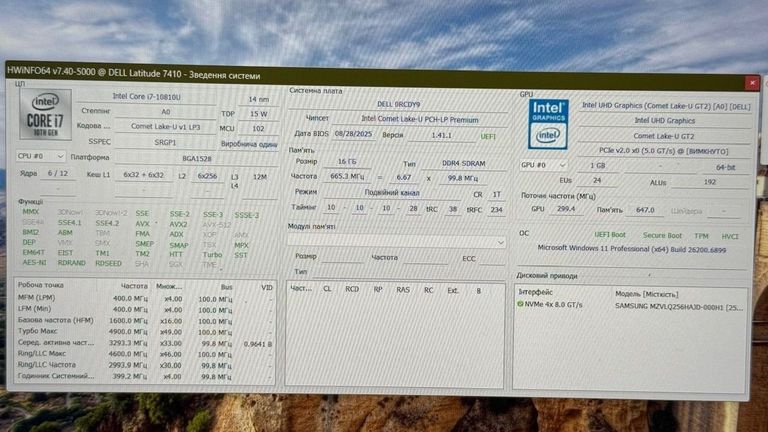Image resolution: width=768 pixels, height=432 pixels.
Task: Click the BIOS date 08/28/2025
Action: [353, 133]
